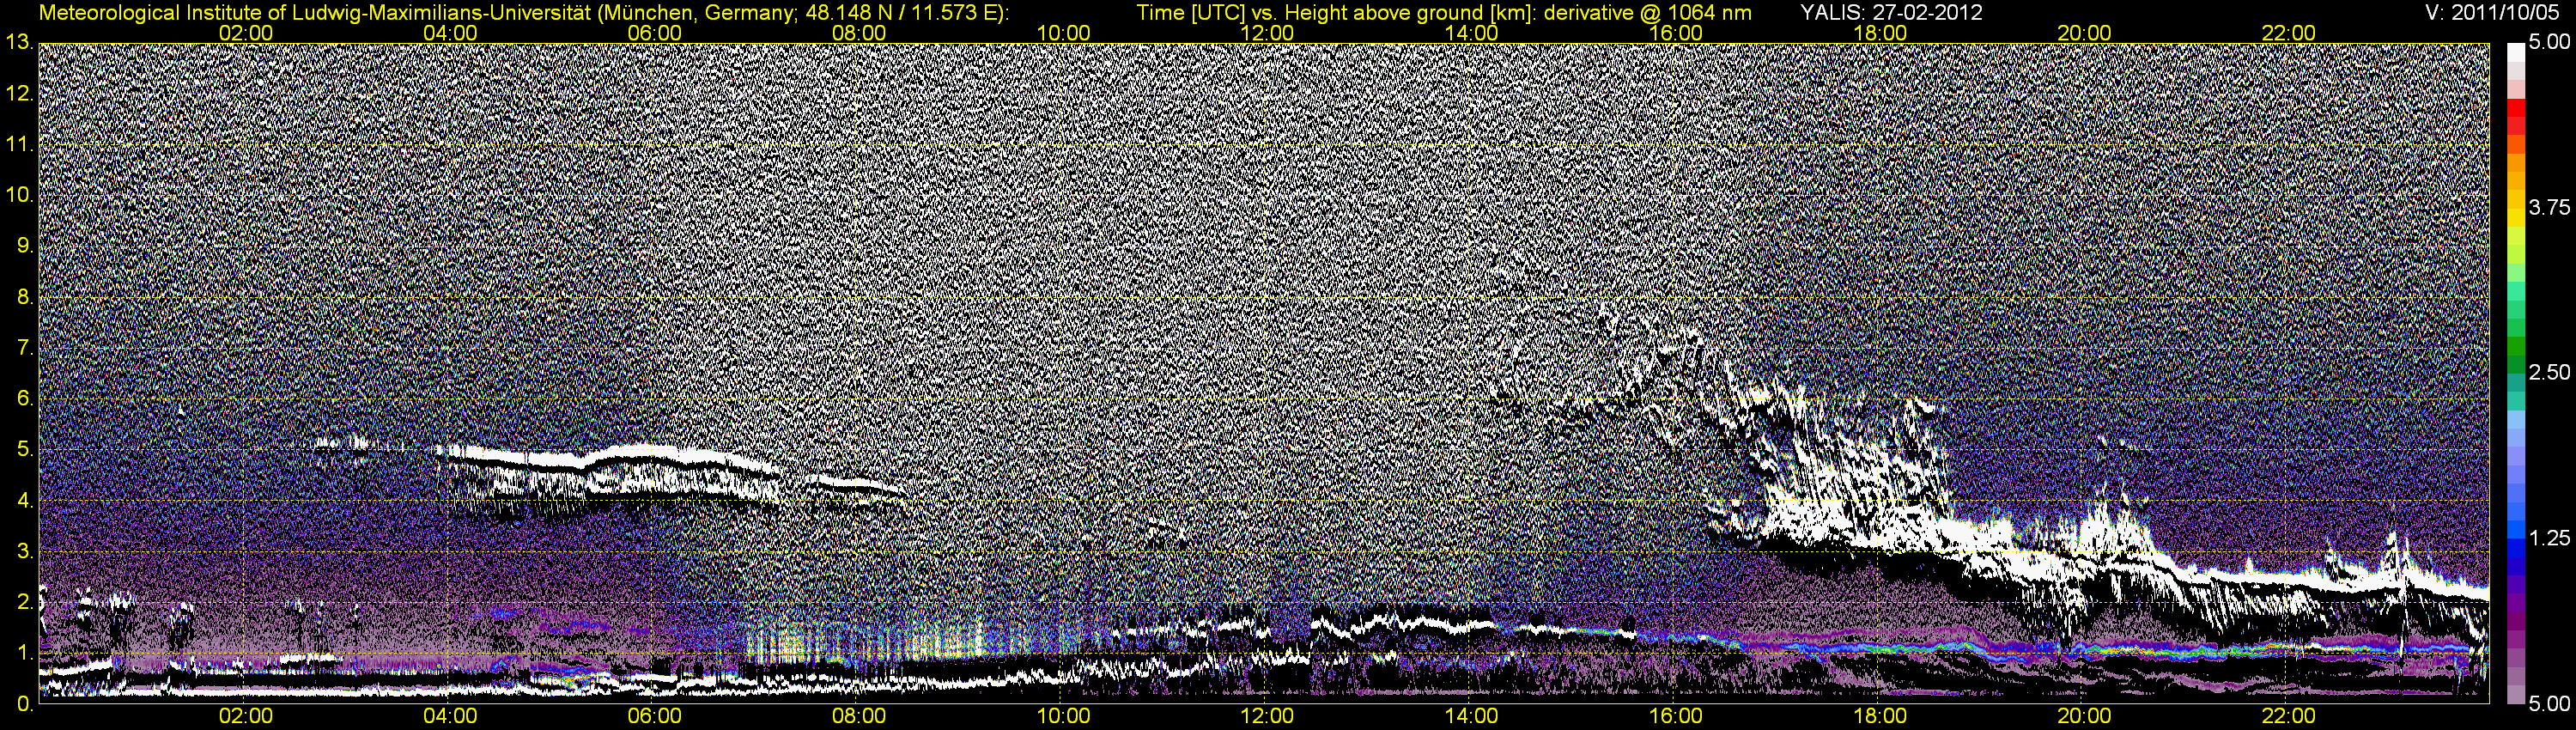Click the 20:00 tick label on the bottom time axis
2576x730 pixels.
pyautogui.click(x=2084, y=717)
